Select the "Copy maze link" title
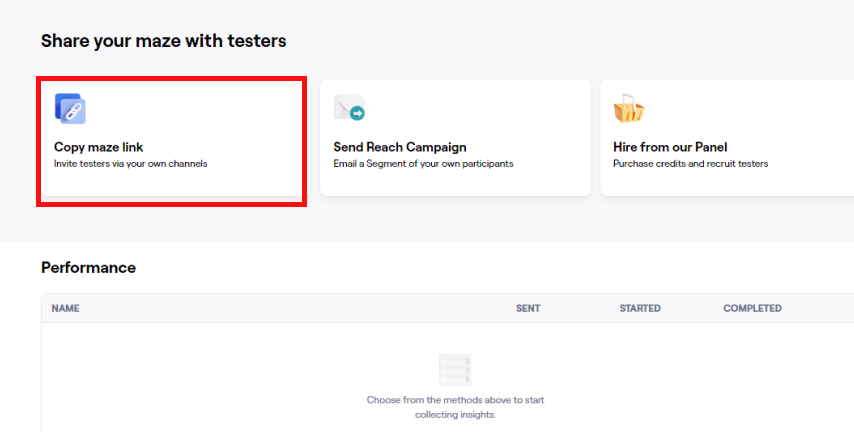854x432 pixels. (99, 147)
